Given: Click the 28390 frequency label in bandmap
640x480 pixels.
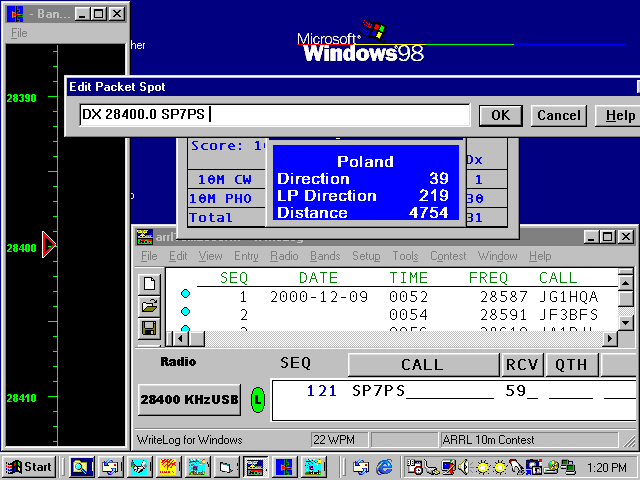Looking at the screenshot, I should click(x=22, y=98).
